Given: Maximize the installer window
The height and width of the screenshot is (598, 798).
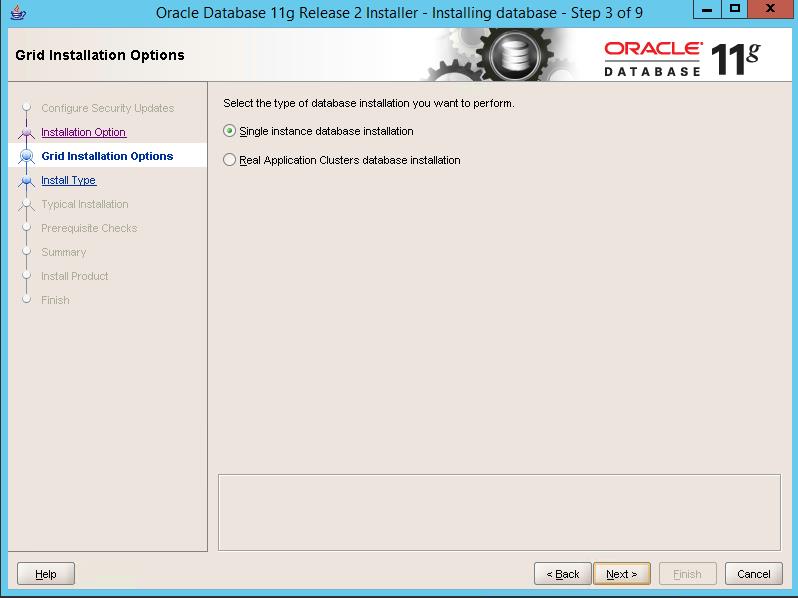Looking at the screenshot, I should click(x=734, y=9).
